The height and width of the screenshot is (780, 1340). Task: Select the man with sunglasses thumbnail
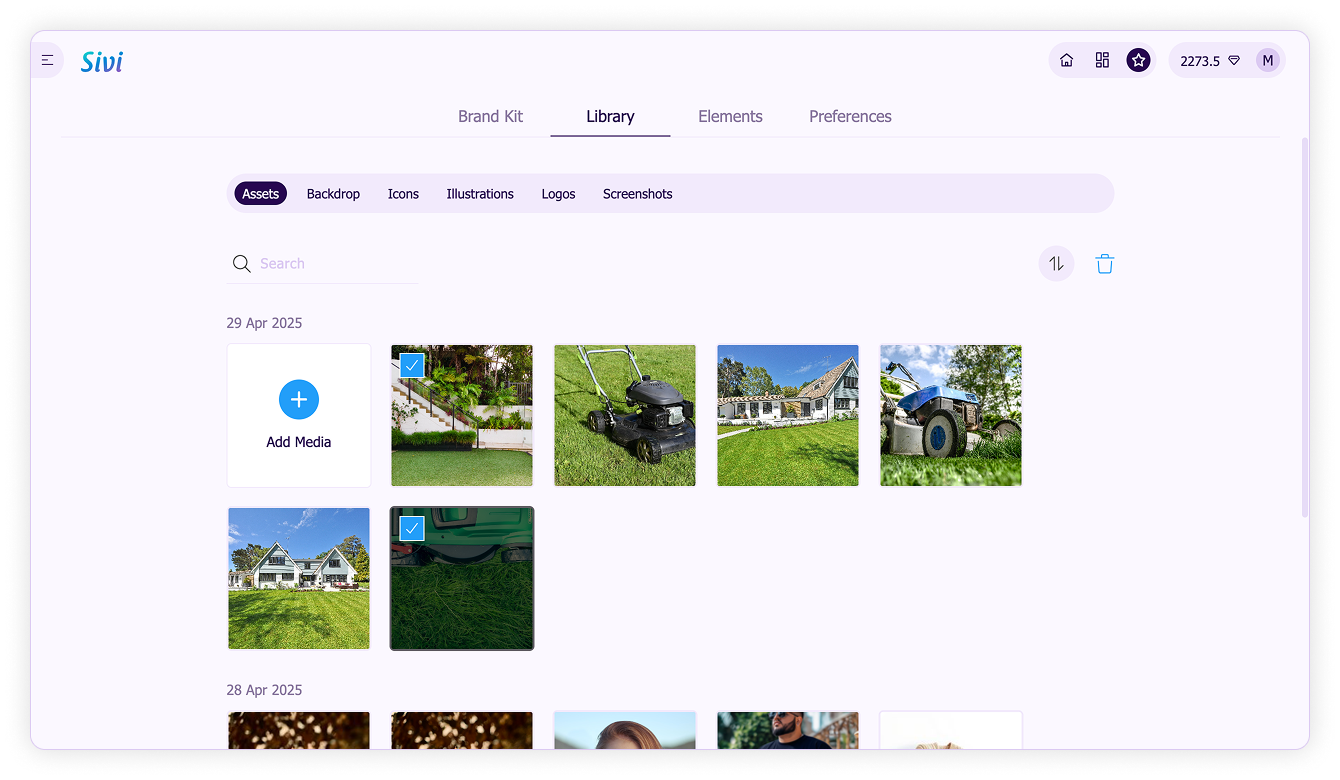click(x=788, y=730)
